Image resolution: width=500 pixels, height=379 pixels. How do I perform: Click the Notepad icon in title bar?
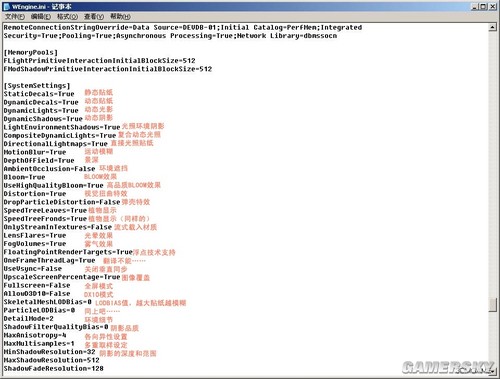coord(6,6)
